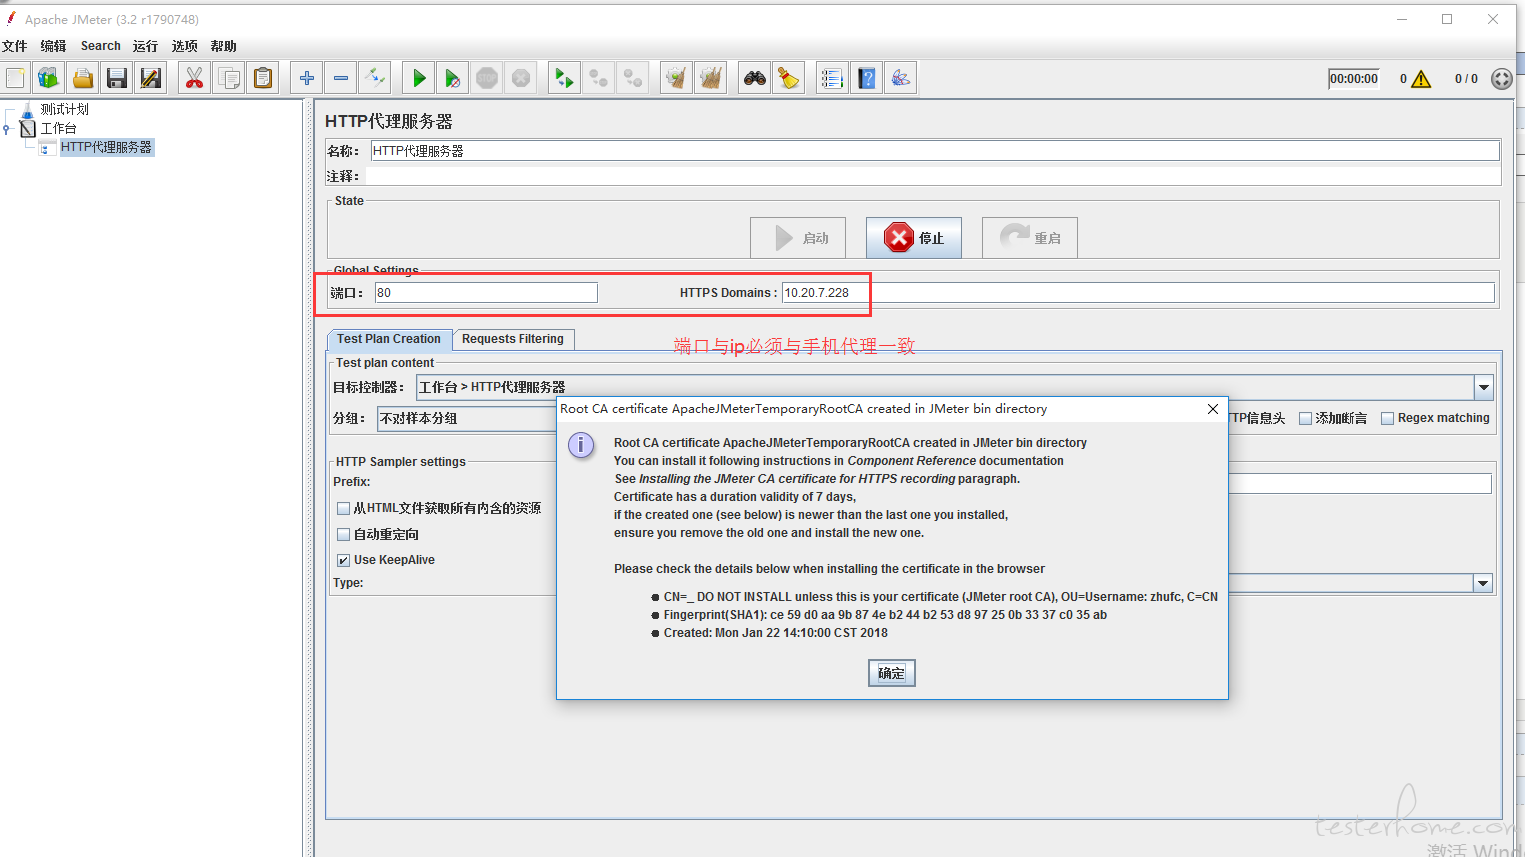Viewport: 1525px width, 857px height.
Task: Click the Open file folder icon
Action: [x=83, y=78]
